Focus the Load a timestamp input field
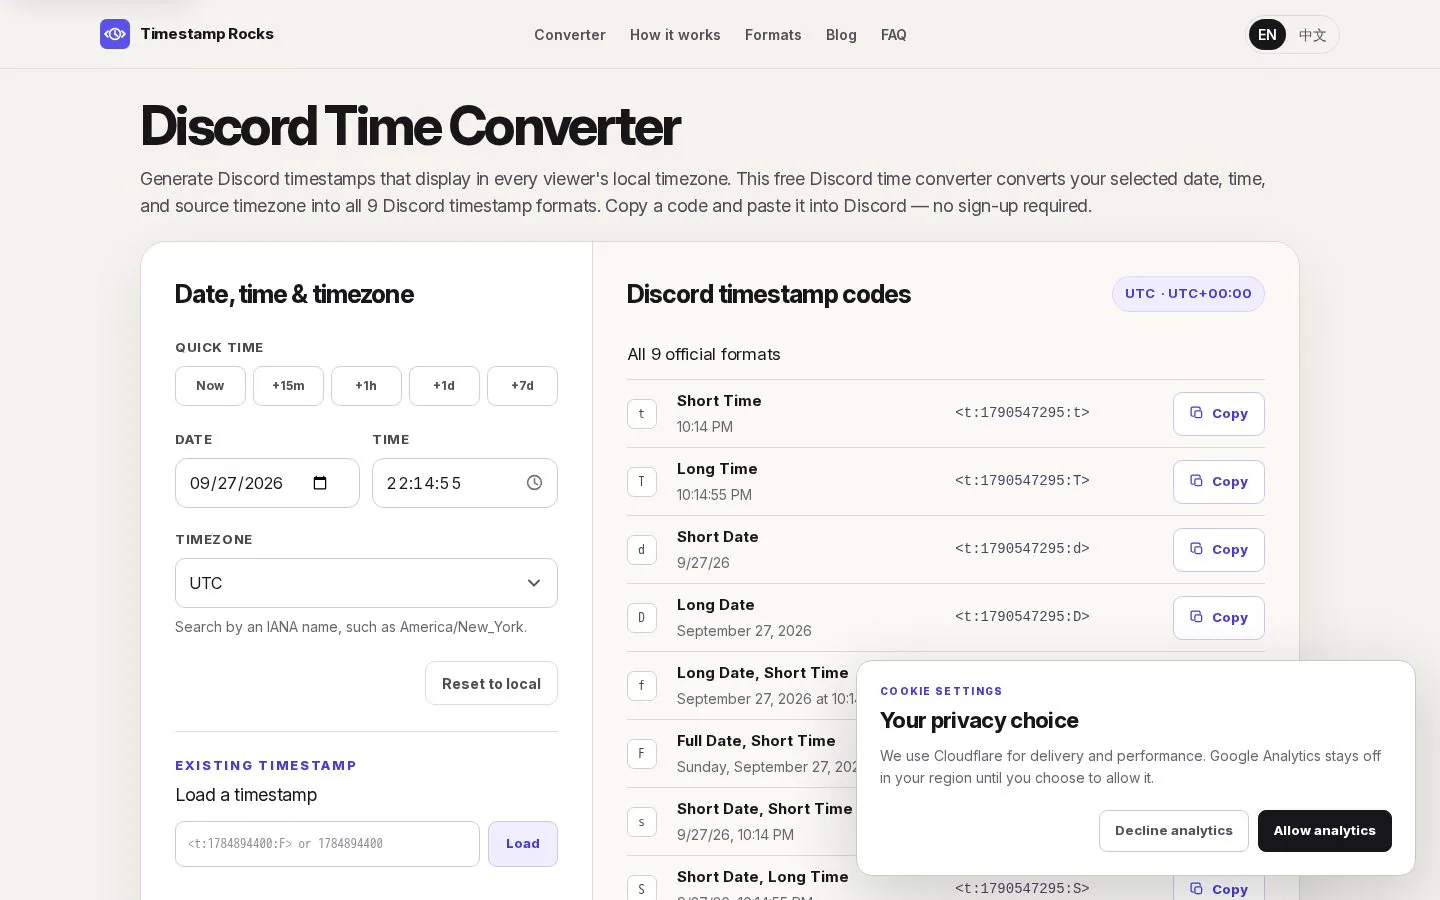The height and width of the screenshot is (900, 1440). pos(327,844)
